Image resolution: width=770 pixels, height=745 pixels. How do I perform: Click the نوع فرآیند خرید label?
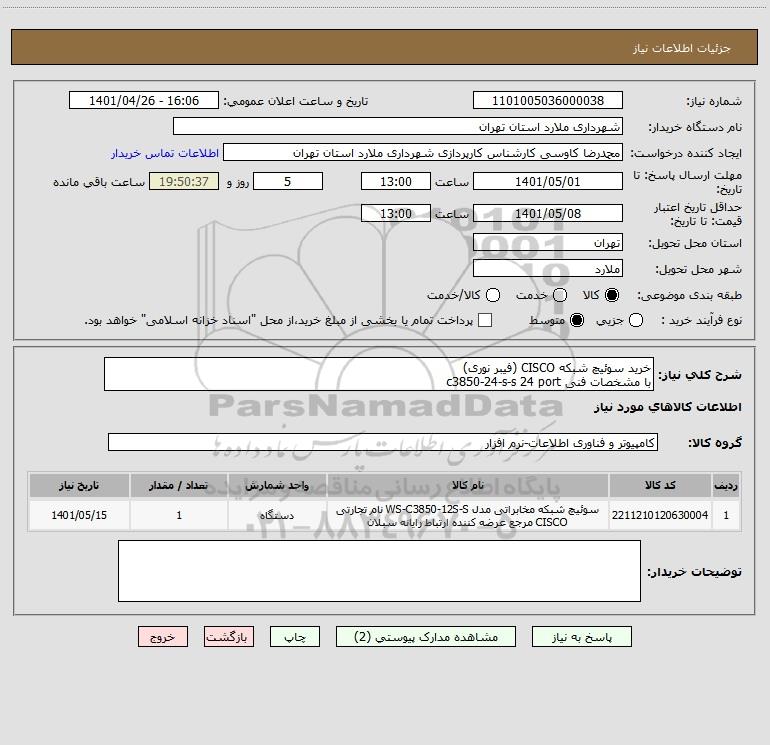(701, 320)
